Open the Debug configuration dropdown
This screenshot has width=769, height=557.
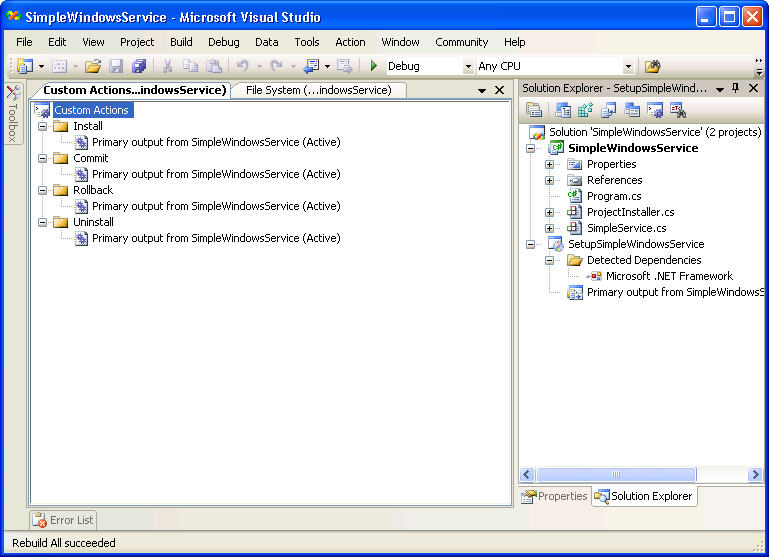point(468,66)
